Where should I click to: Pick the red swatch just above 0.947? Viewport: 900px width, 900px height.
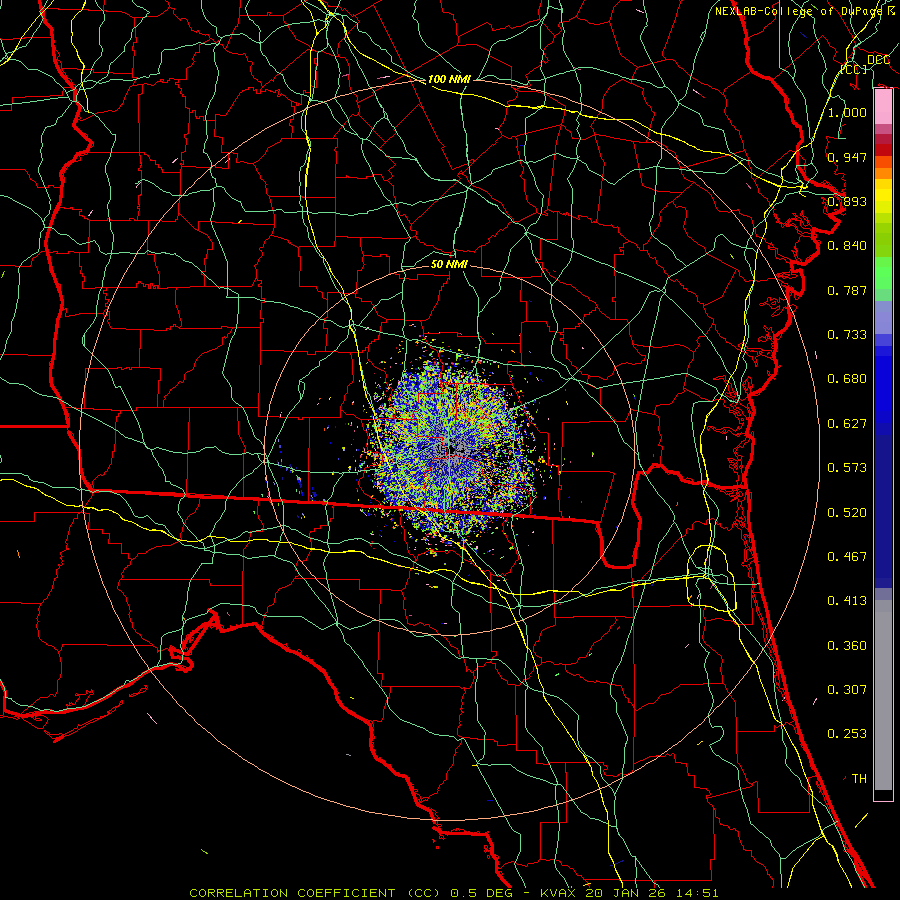click(x=883, y=149)
